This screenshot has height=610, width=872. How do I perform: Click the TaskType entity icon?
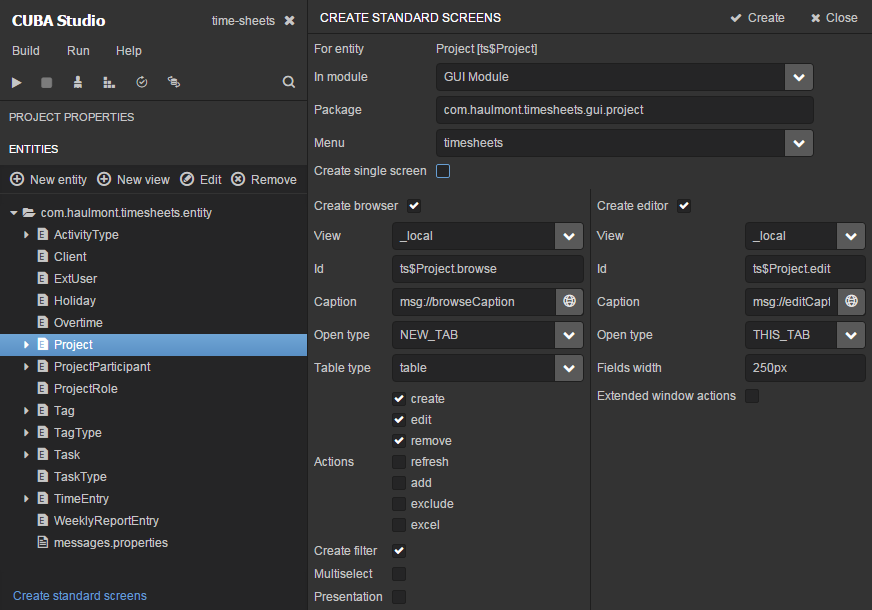click(x=42, y=476)
